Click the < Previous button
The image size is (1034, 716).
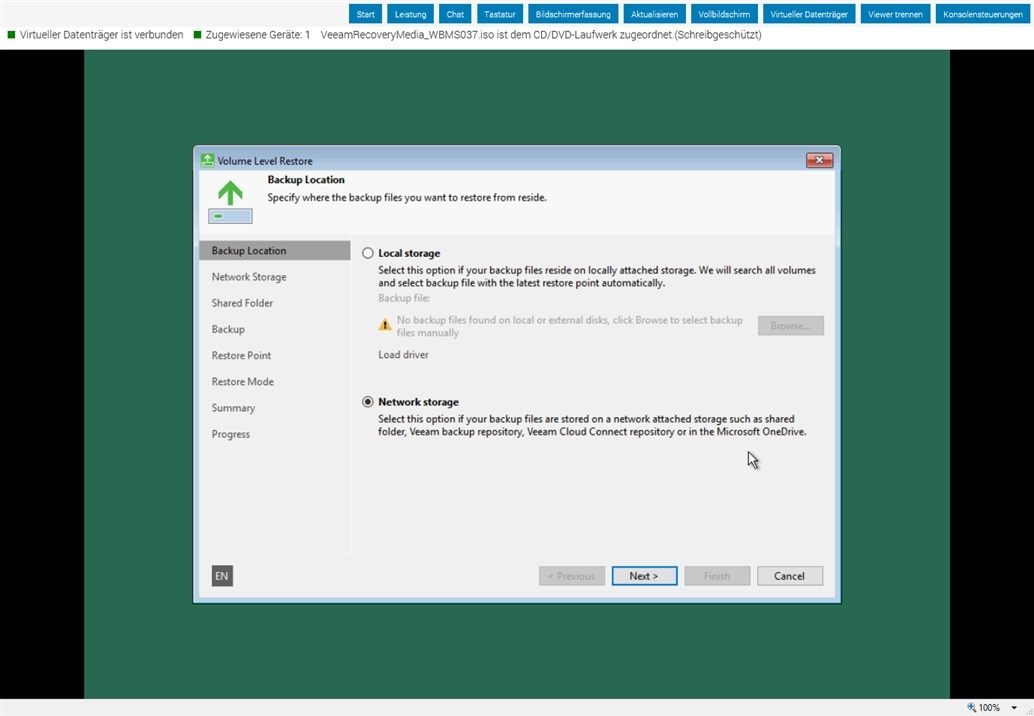click(x=572, y=576)
